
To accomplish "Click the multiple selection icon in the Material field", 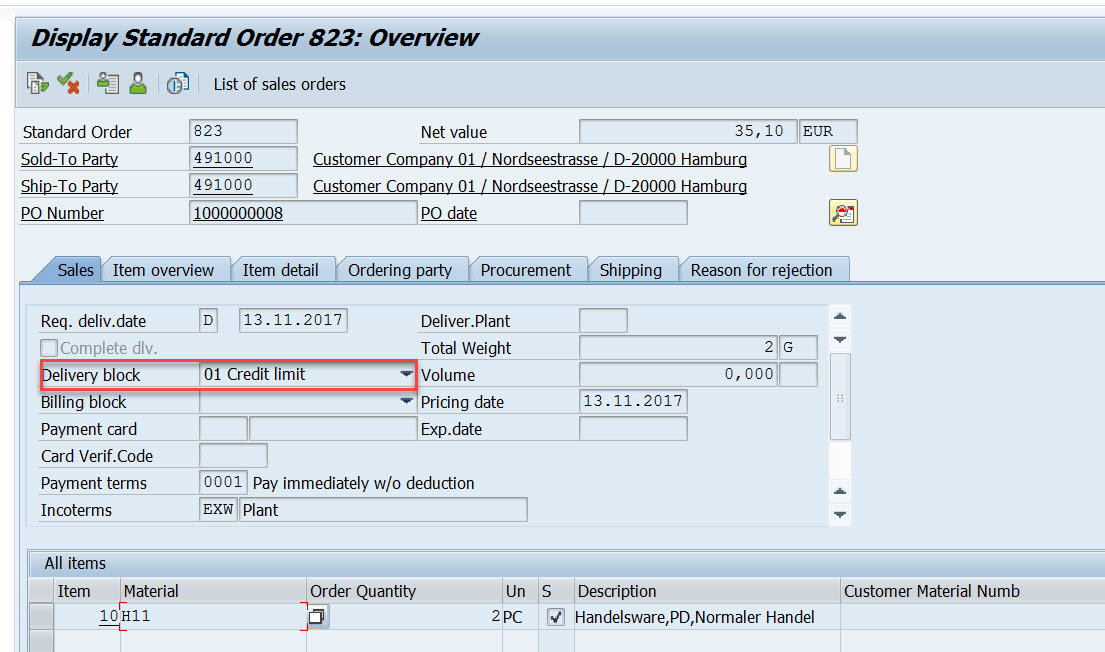I will [x=317, y=617].
